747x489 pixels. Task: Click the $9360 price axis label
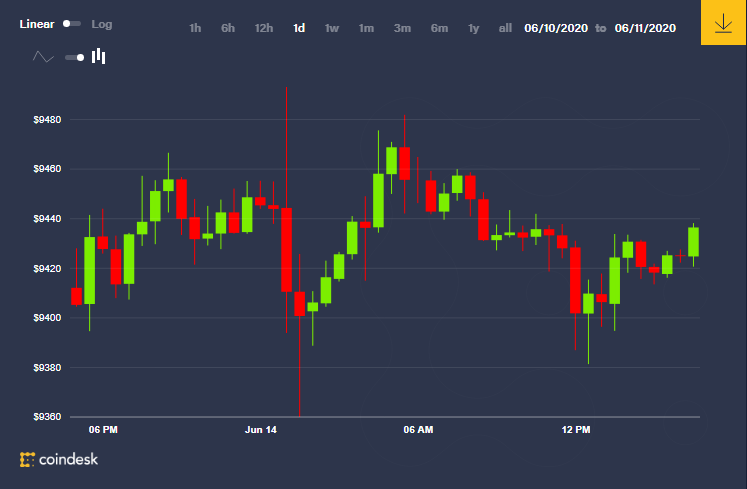[47, 417]
